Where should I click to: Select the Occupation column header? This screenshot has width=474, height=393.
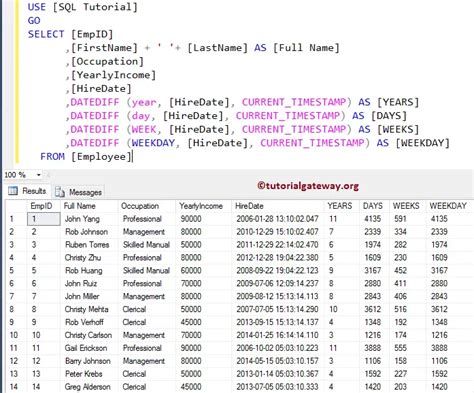146,206
